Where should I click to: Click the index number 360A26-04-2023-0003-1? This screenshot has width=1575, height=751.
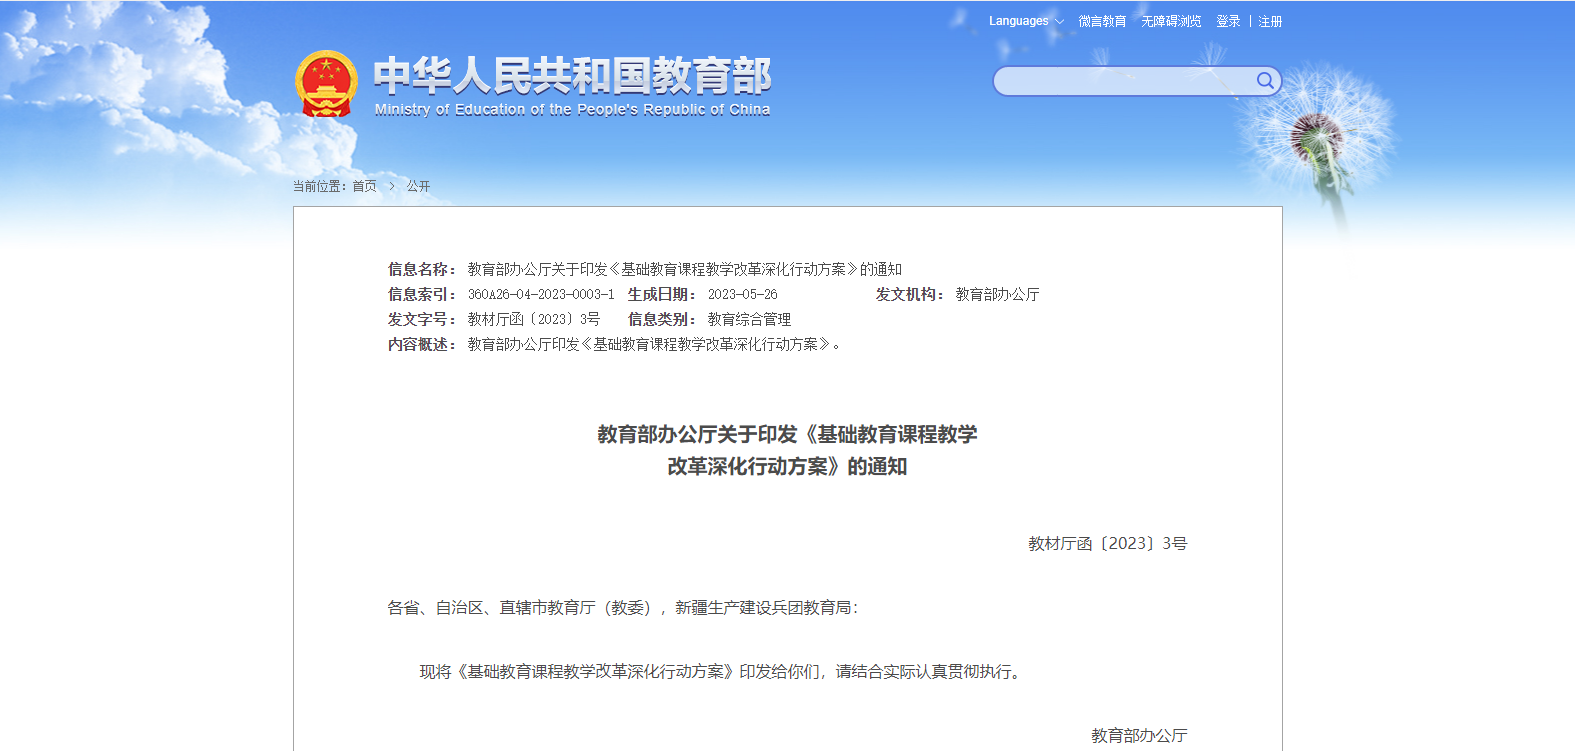[541, 294]
